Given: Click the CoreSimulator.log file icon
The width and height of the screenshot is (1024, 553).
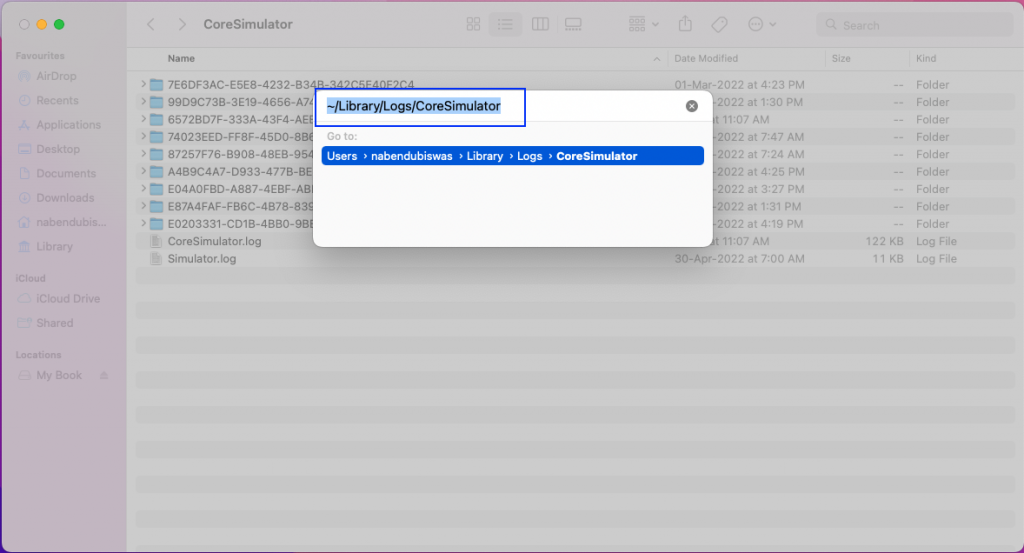Looking at the screenshot, I should 156,242.
